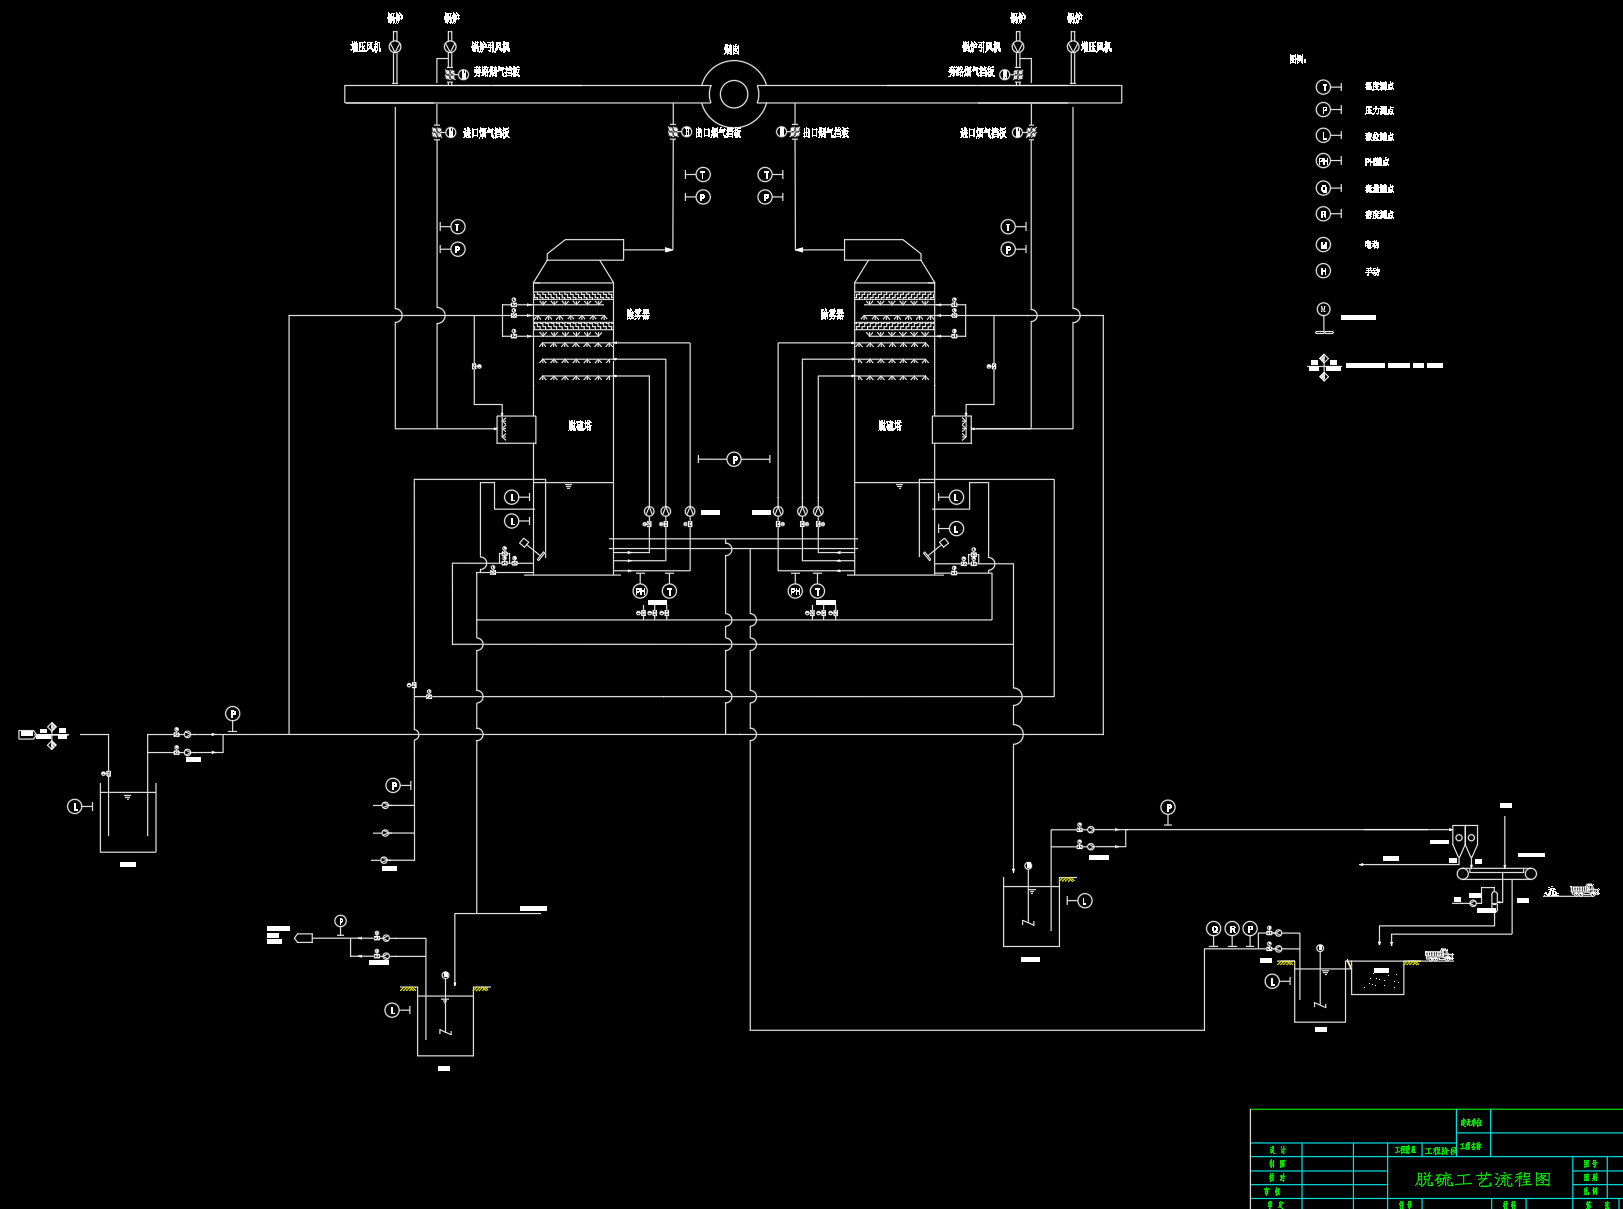
Task: Click the Q flow gauge near lower-right tank
Action: tap(1215, 929)
